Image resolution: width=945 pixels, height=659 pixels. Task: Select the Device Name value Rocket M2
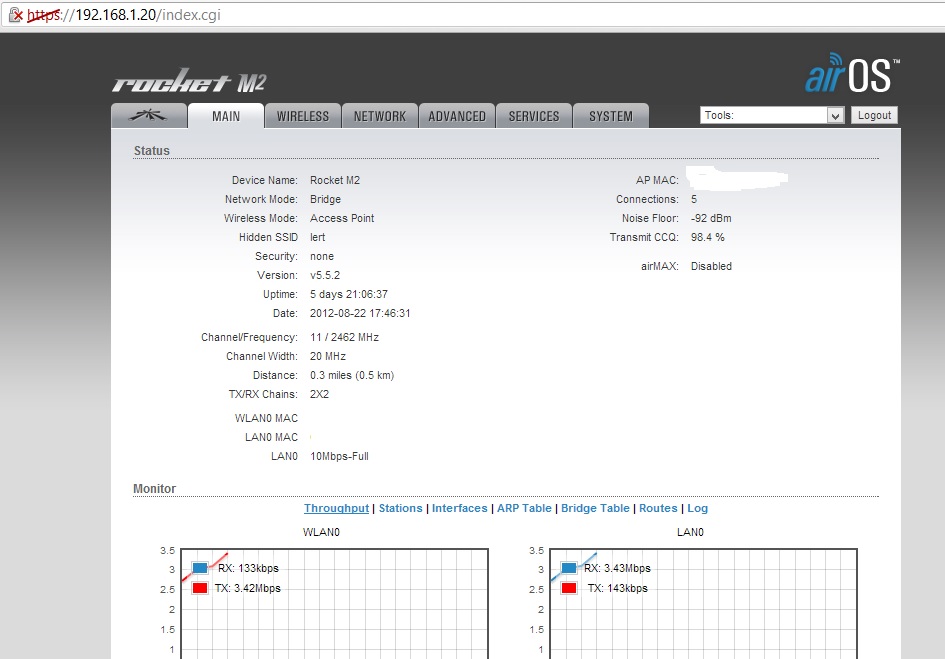[x=335, y=180]
